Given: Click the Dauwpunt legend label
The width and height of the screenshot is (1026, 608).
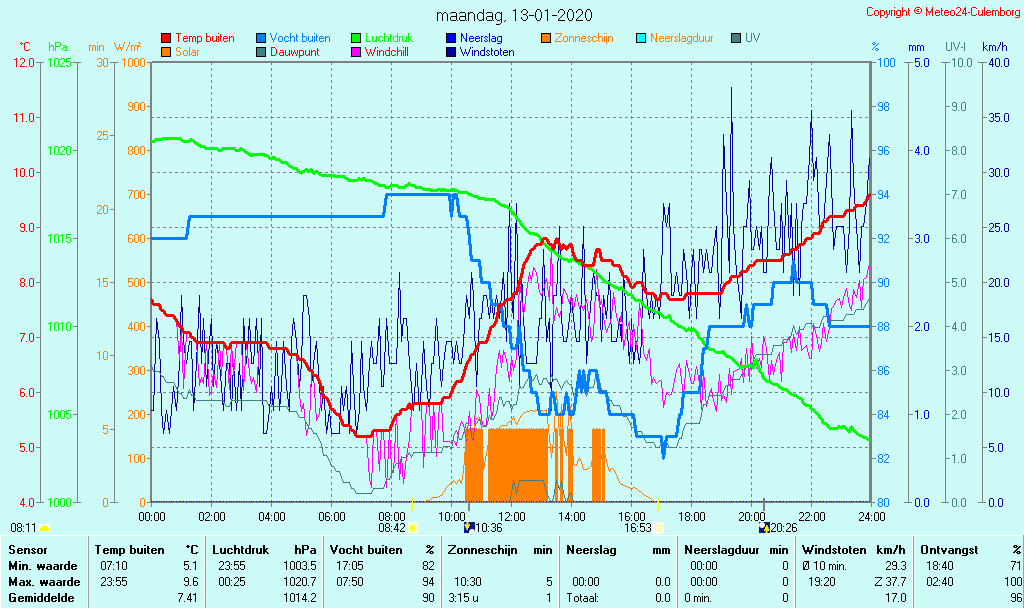Looking at the screenshot, I should (x=294, y=52).
